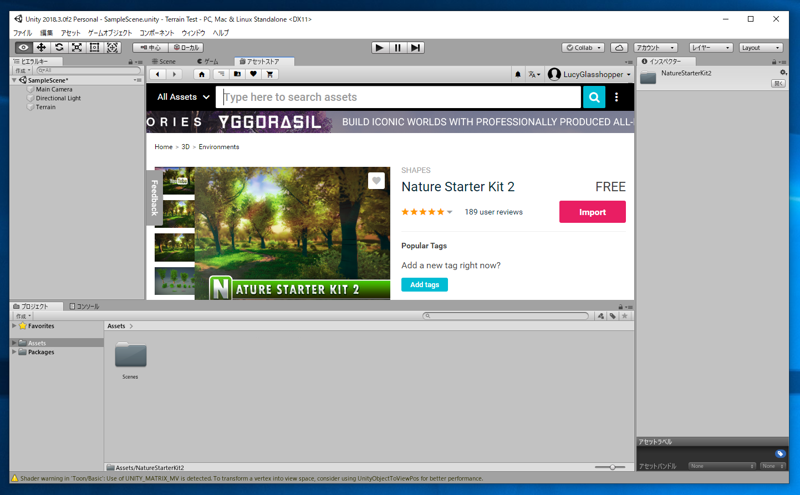Image resolution: width=800 pixels, height=495 pixels.
Task: Select the Move tool
Action: 41,47
